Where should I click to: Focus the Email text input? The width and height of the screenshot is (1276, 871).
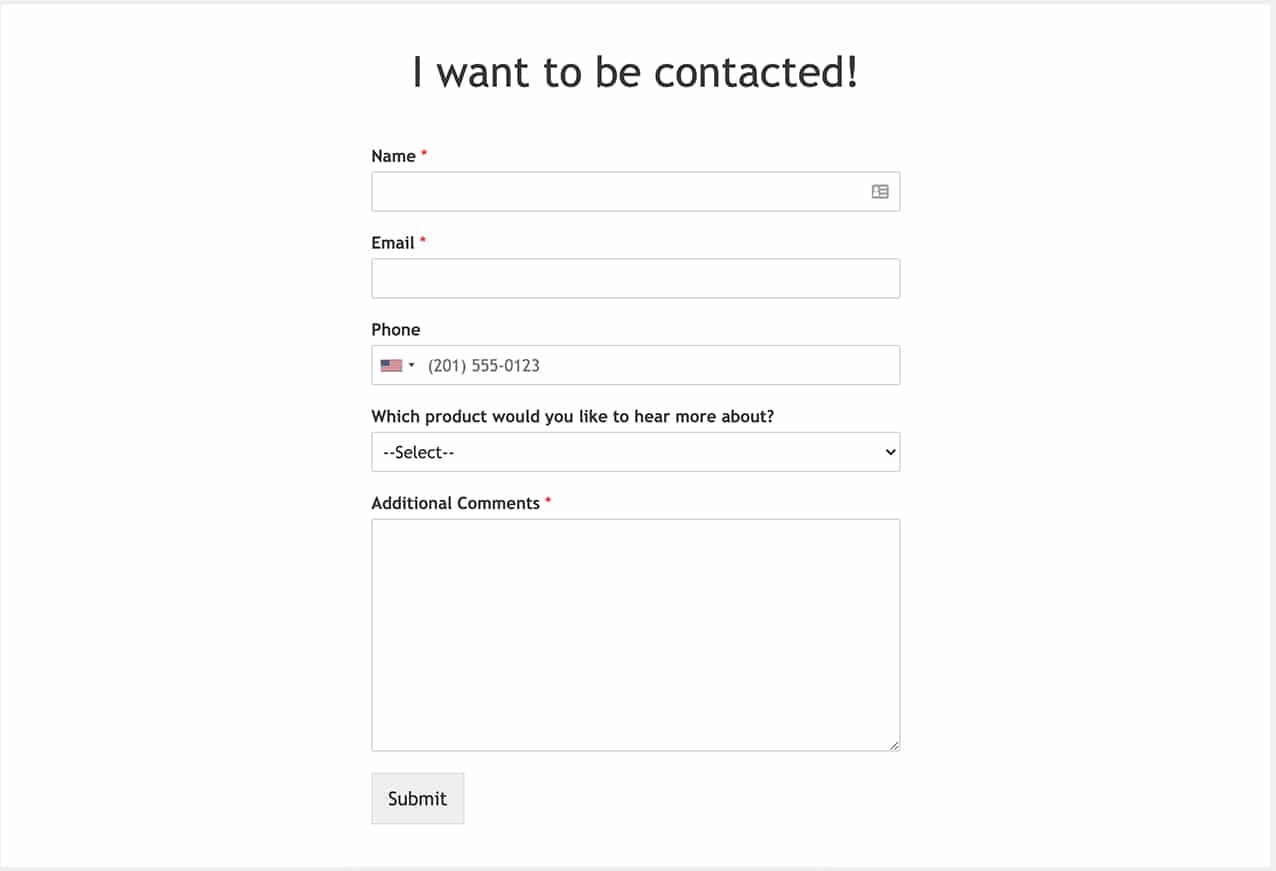(x=636, y=278)
